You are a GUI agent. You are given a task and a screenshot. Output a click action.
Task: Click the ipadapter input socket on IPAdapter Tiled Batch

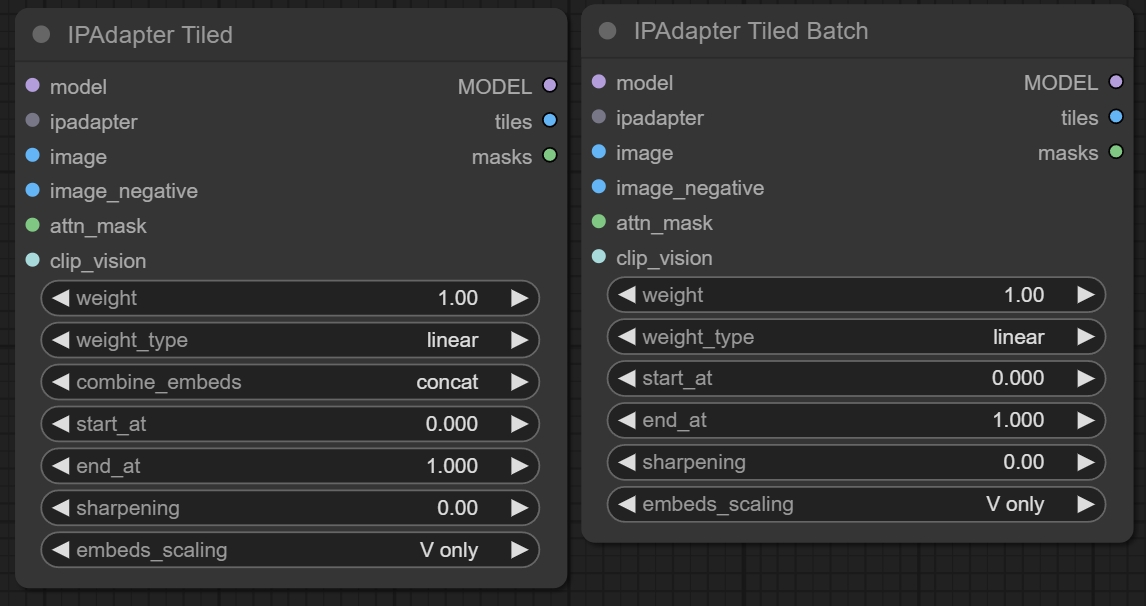point(599,117)
